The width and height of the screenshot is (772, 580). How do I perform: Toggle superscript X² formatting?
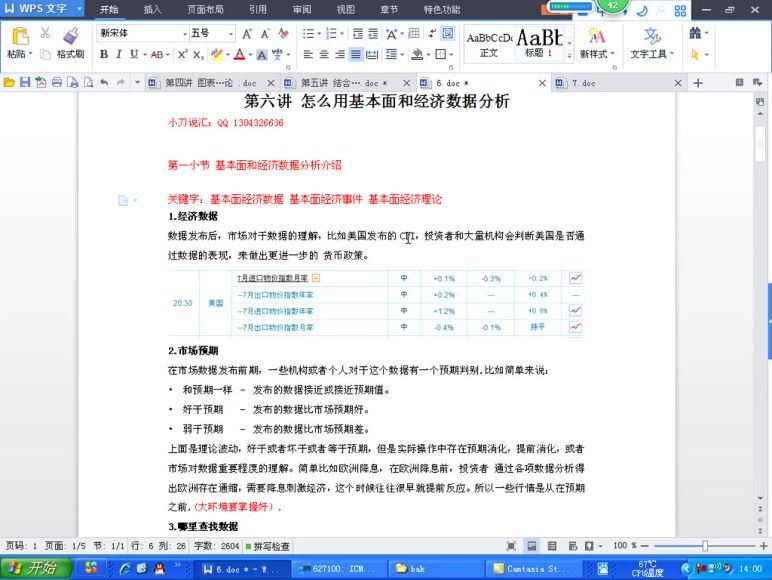pyautogui.click(x=183, y=54)
